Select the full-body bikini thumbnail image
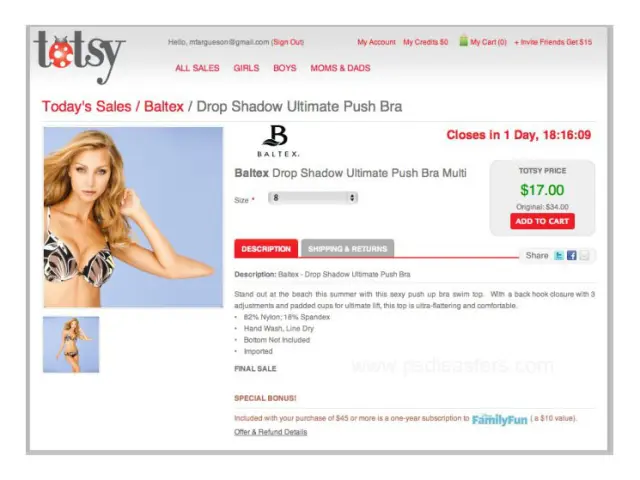Viewport: 640px width, 480px height. tap(71, 344)
